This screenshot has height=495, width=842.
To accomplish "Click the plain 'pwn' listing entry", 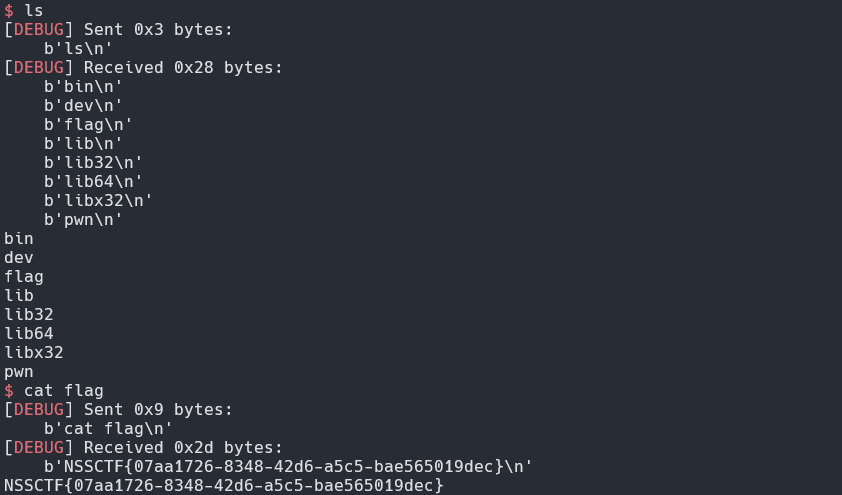I will click(19, 372).
